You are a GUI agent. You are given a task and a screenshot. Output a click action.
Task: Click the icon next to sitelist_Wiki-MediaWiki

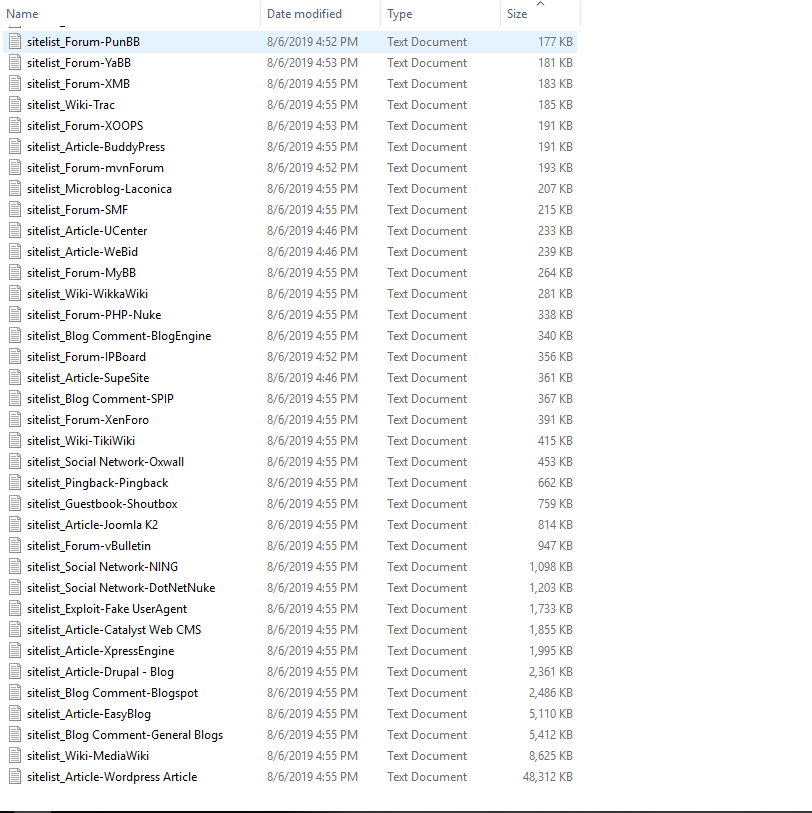pyautogui.click(x=14, y=755)
